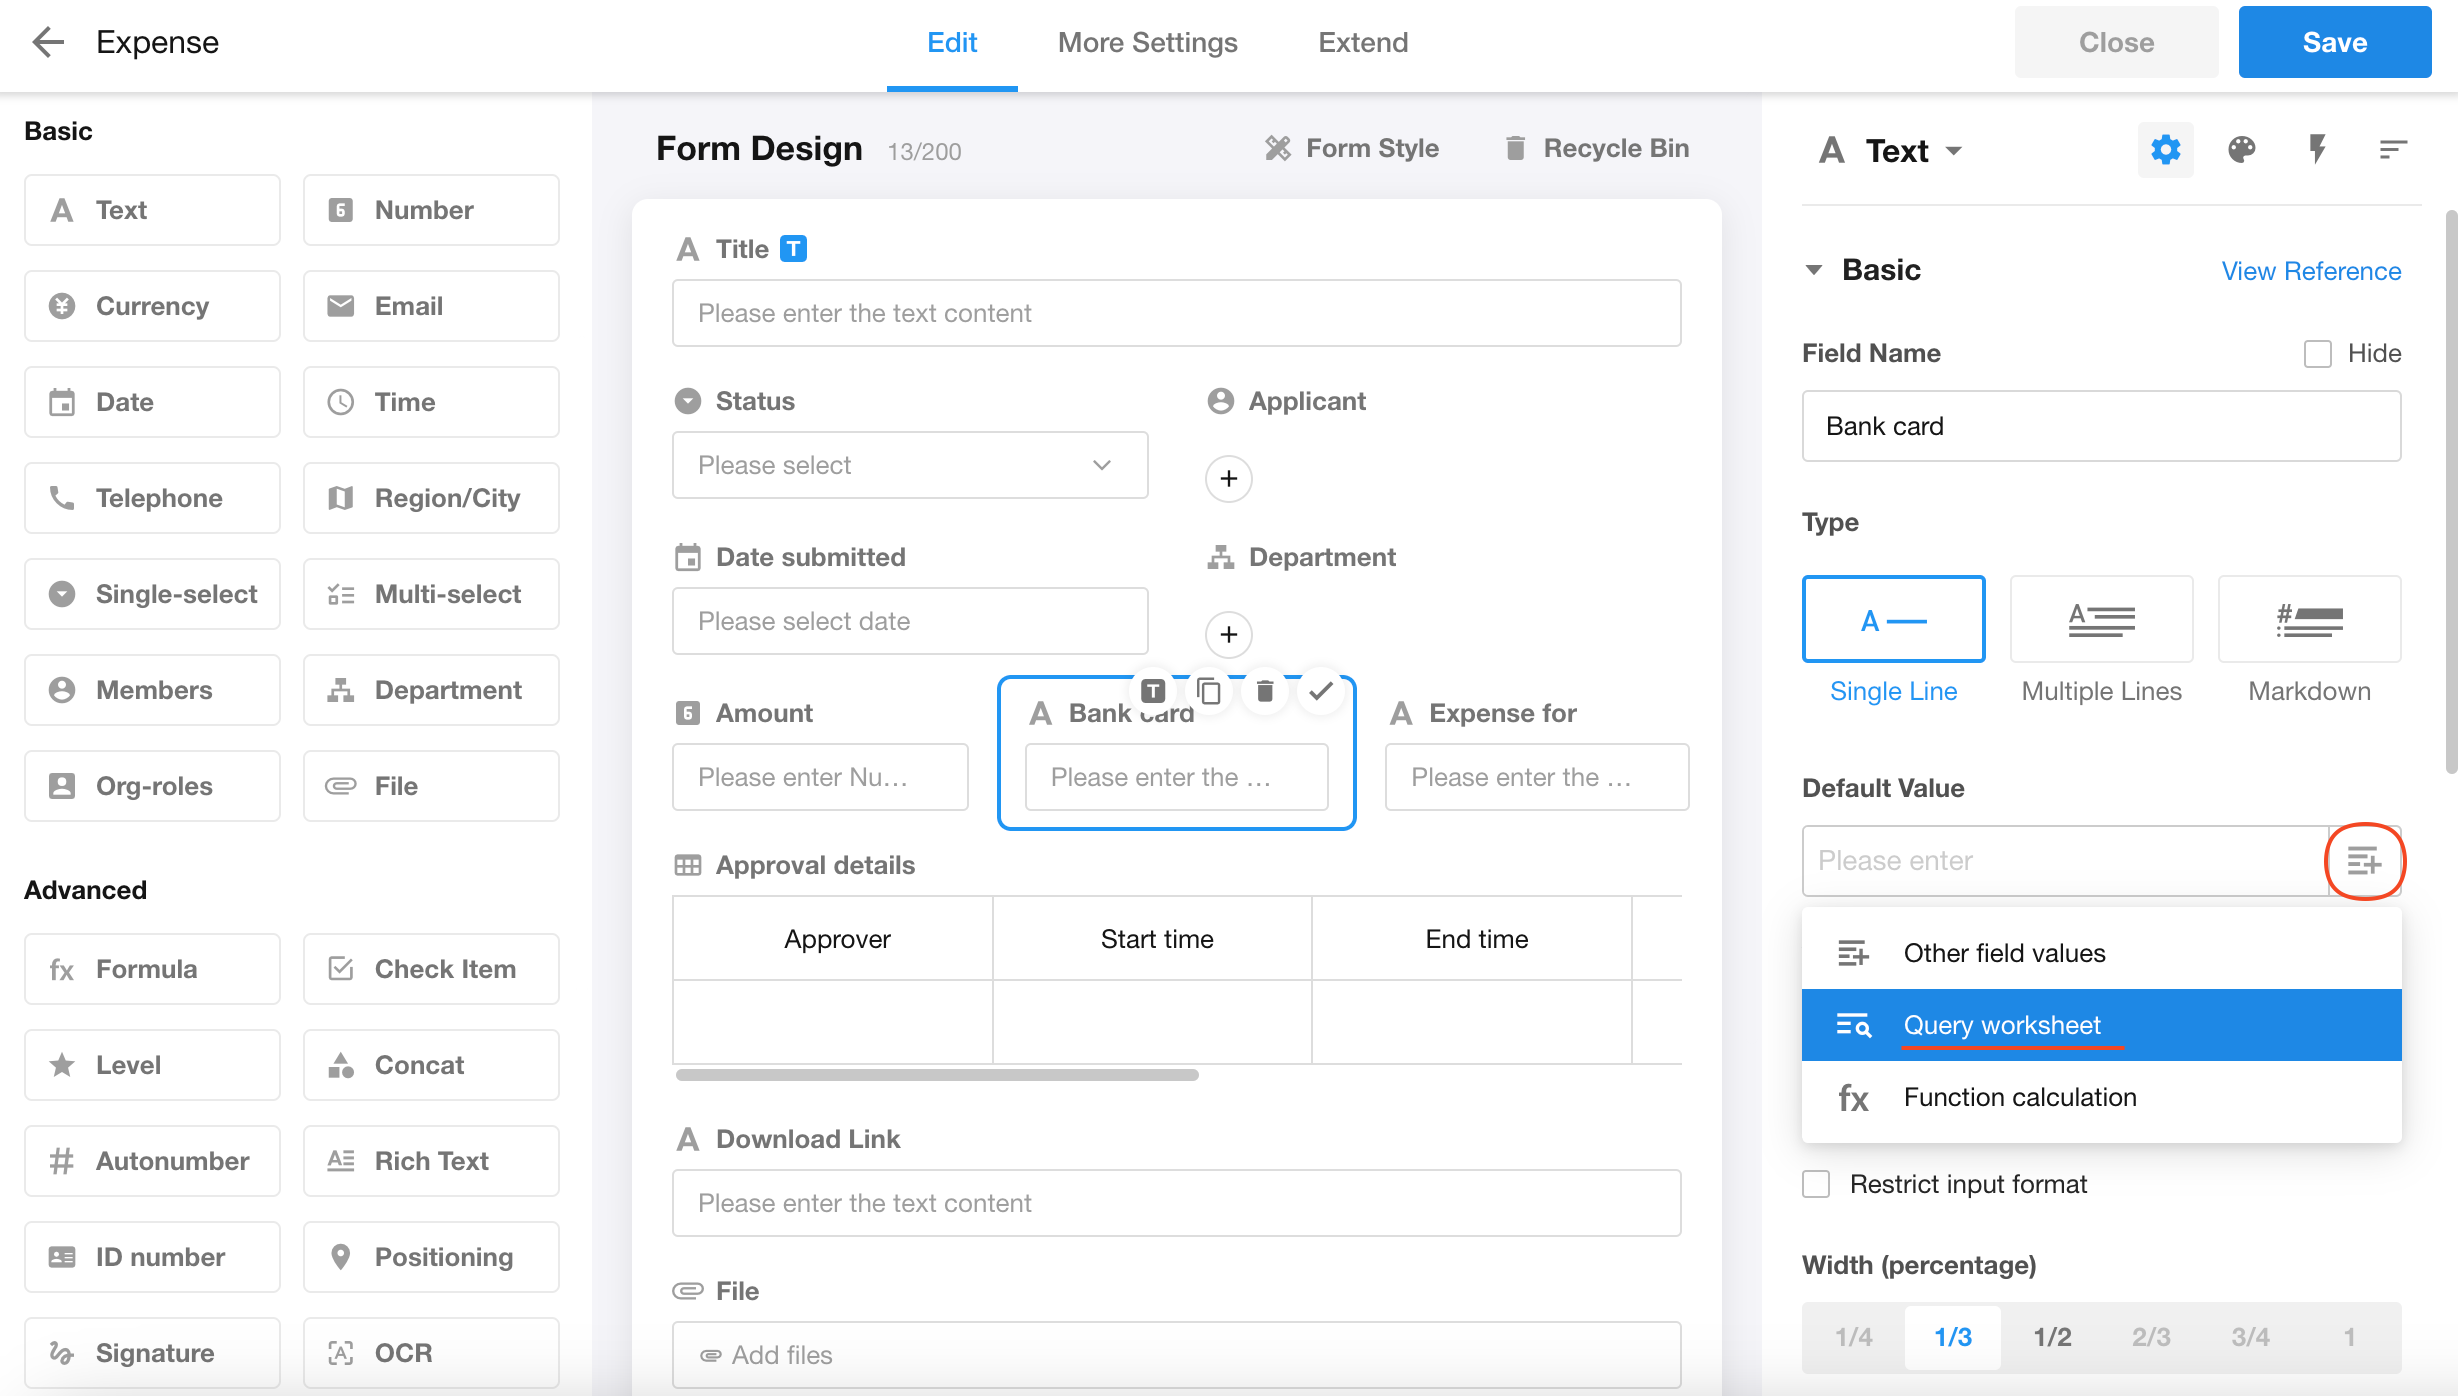Image resolution: width=2458 pixels, height=1396 pixels.
Task: Open the field settings gear icon
Action: [x=2165, y=150]
